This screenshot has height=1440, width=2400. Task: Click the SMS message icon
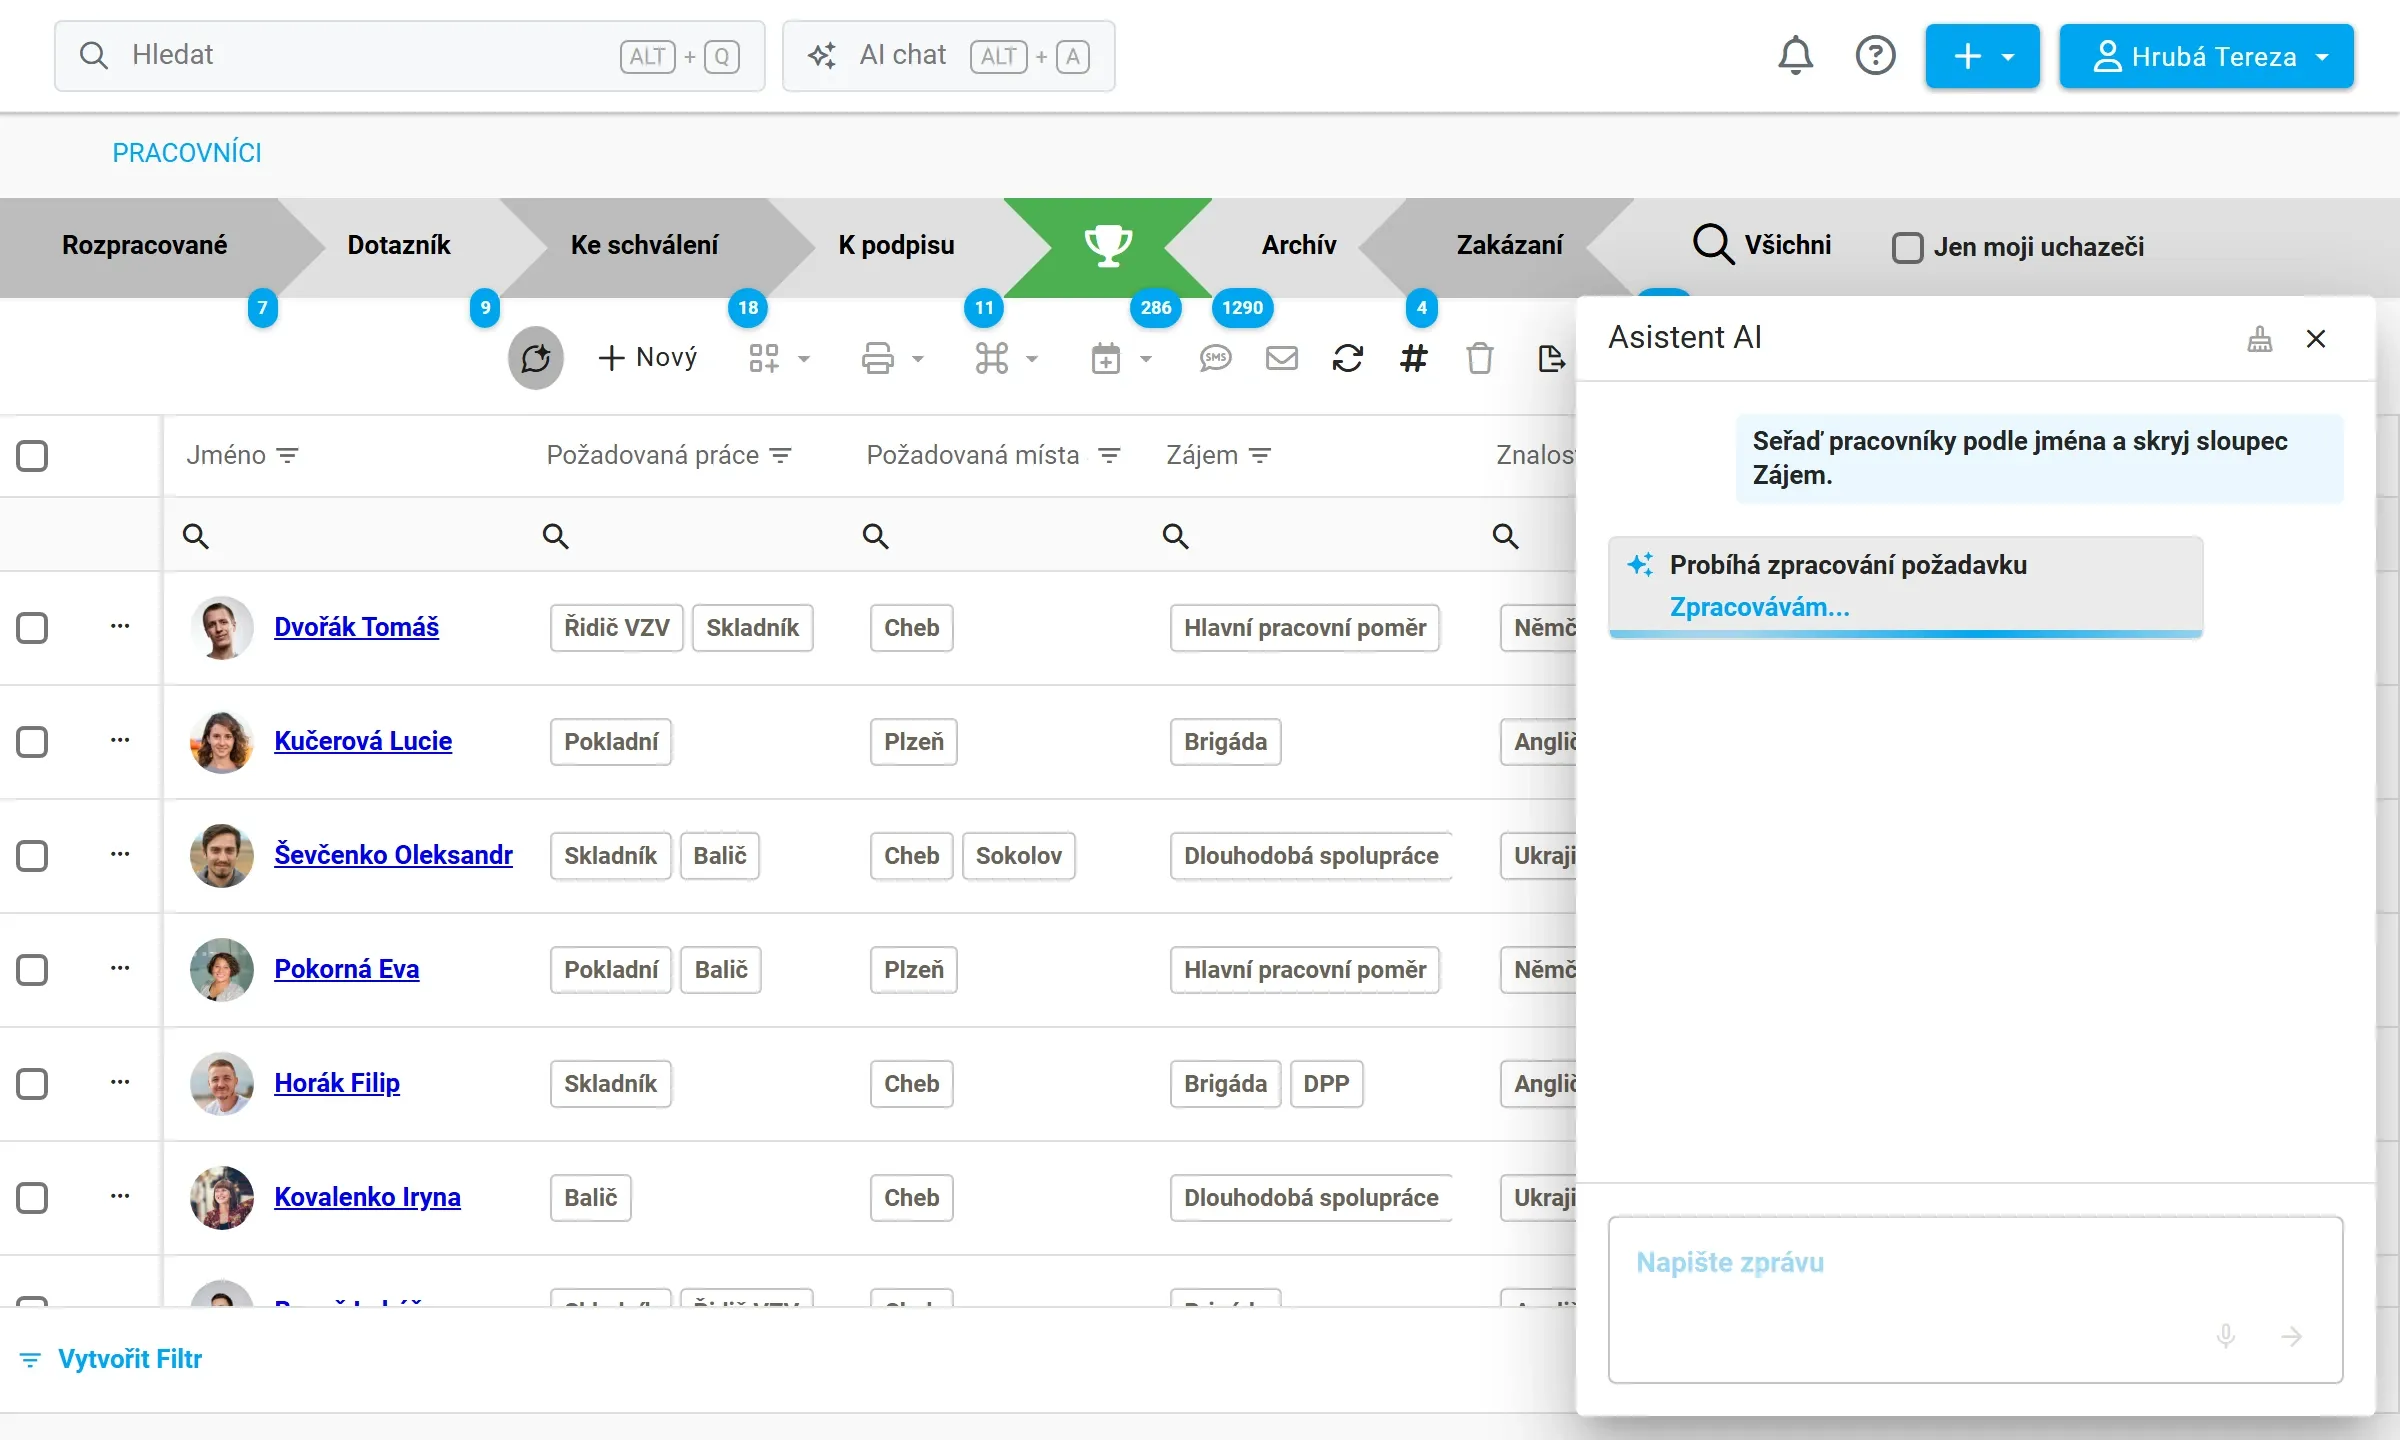point(1215,358)
